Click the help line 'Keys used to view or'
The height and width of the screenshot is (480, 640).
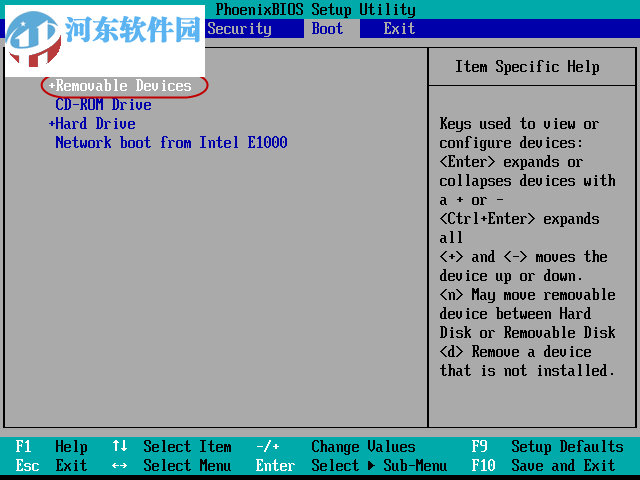pos(519,124)
